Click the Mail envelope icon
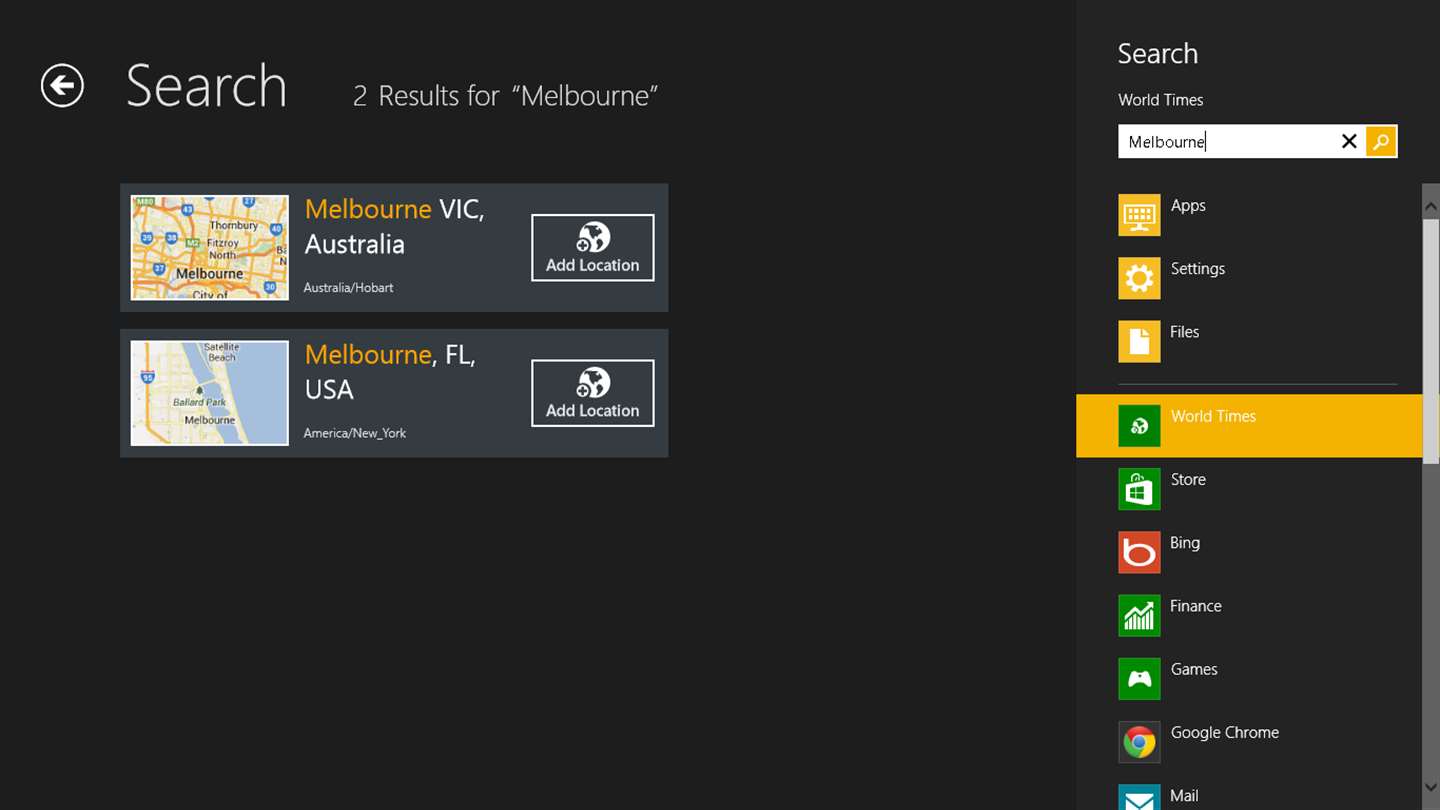The width and height of the screenshot is (1440, 810). coord(1139,797)
